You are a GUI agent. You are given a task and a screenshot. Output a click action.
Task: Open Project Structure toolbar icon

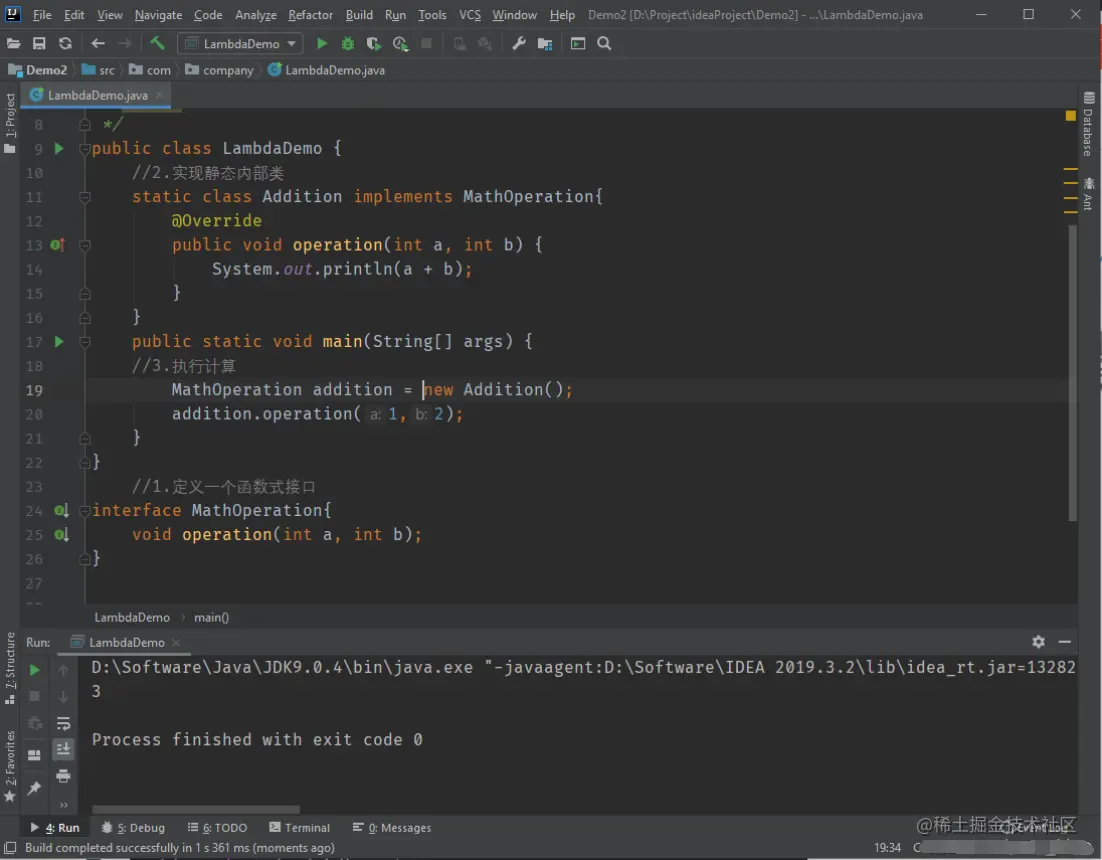545,44
